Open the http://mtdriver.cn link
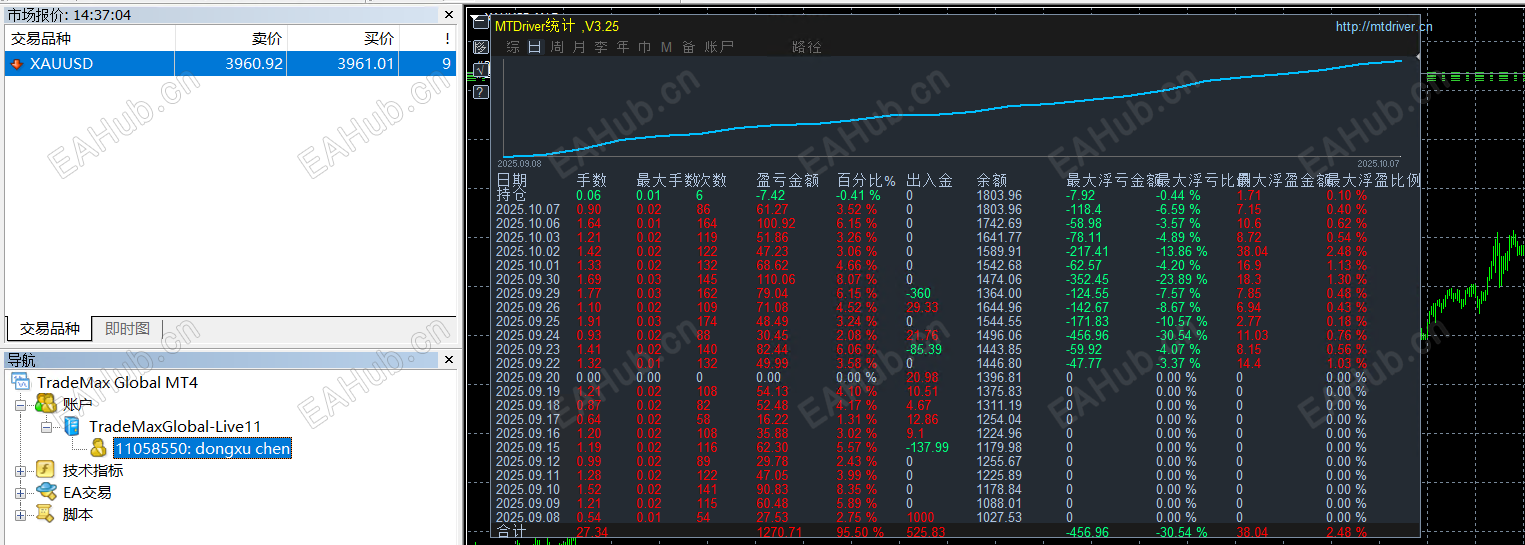Screen dimensions: 1525x545 click(x=1384, y=27)
